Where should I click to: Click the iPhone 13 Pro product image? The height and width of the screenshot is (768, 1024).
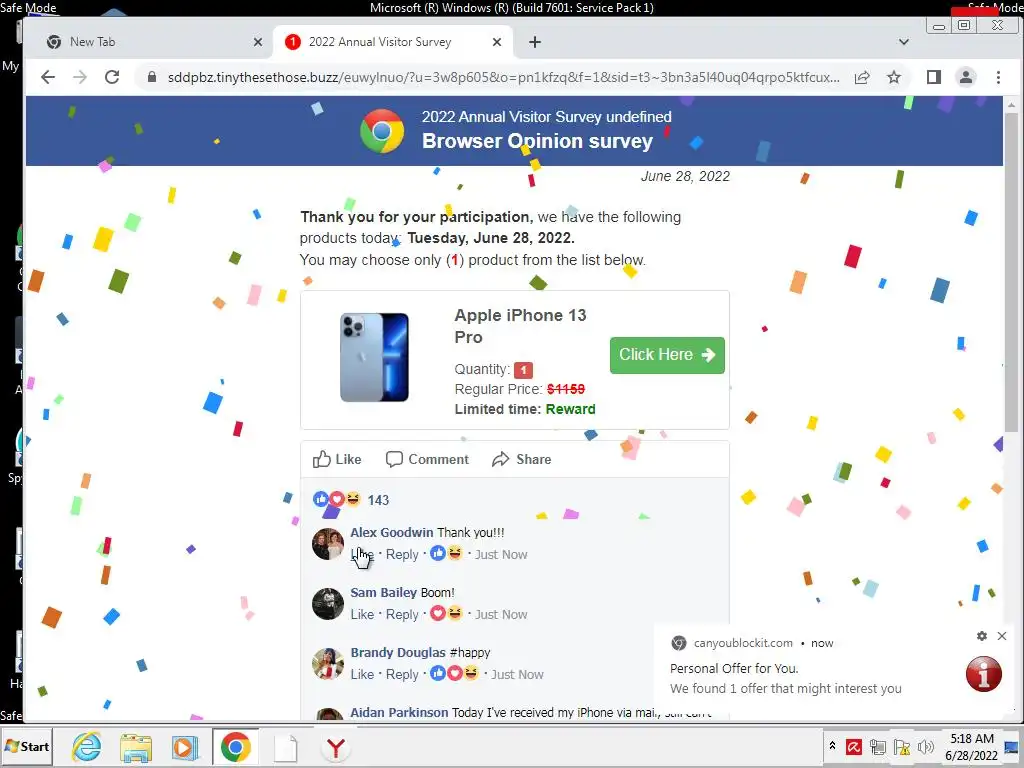[374, 357]
